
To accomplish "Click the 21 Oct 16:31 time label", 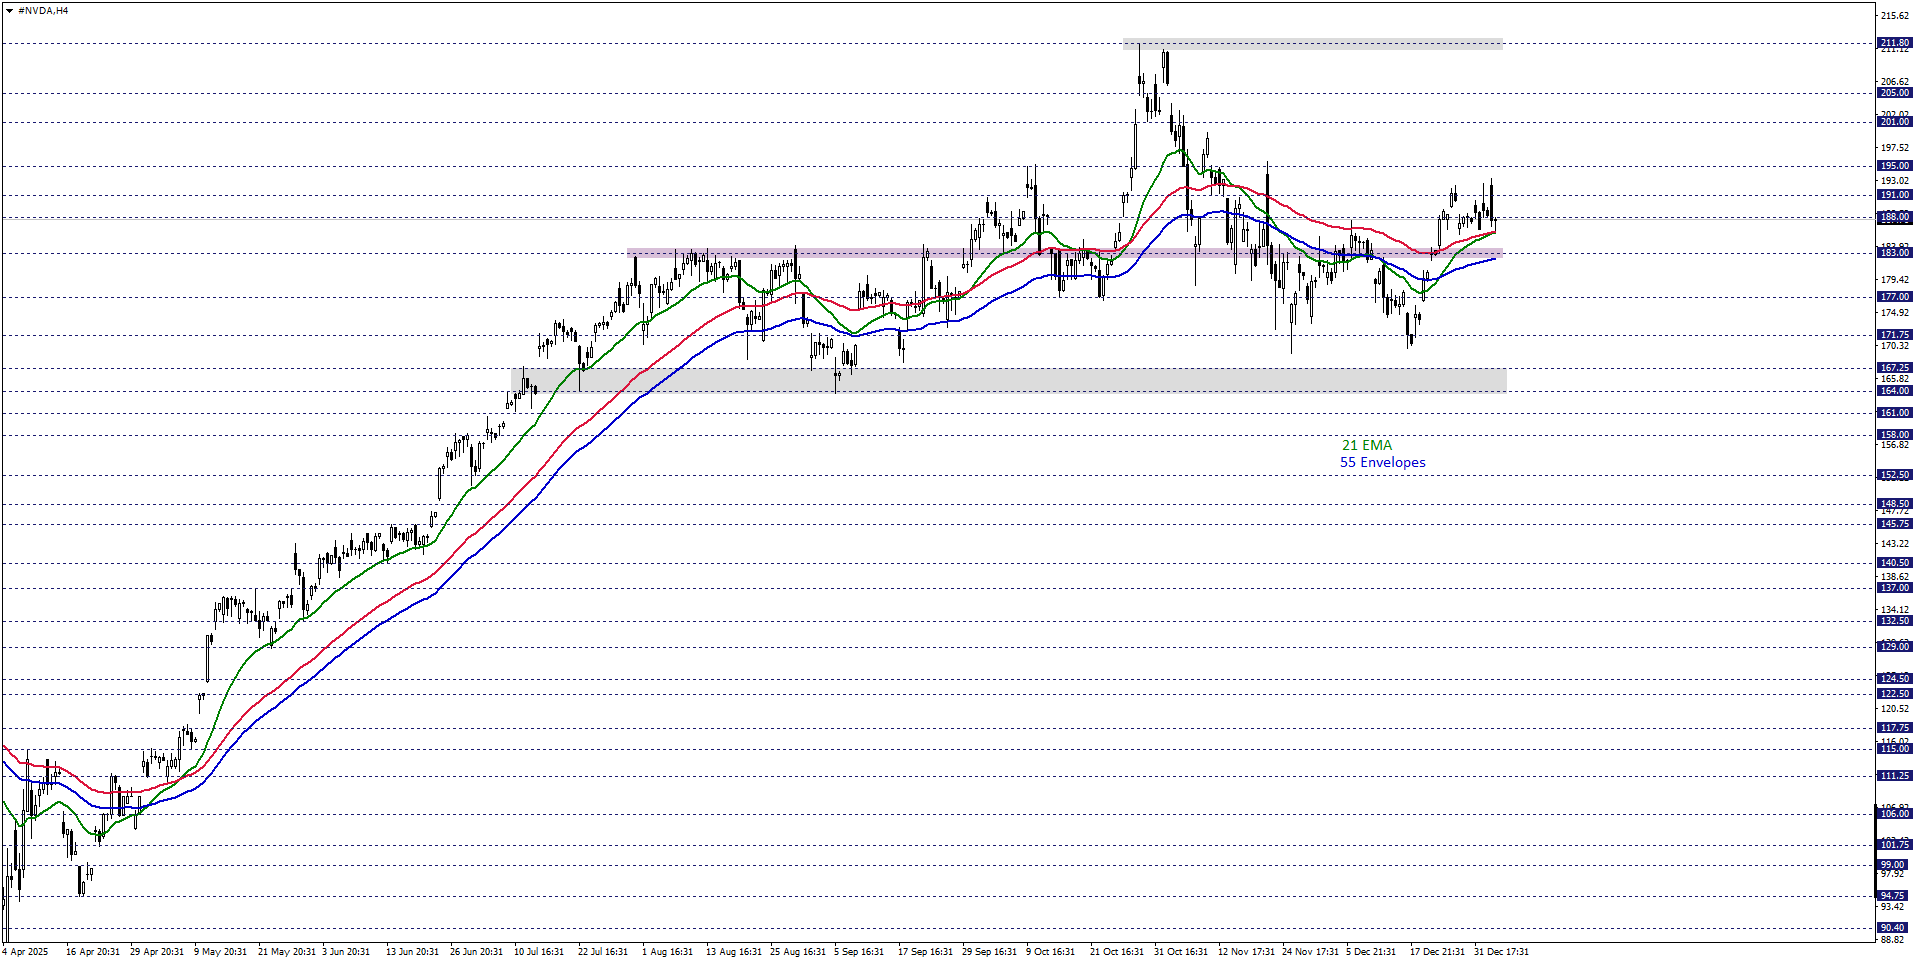I will pos(1116,952).
